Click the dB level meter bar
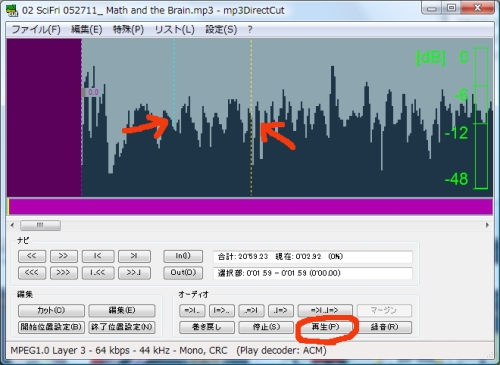The image size is (500, 365). coord(481,118)
